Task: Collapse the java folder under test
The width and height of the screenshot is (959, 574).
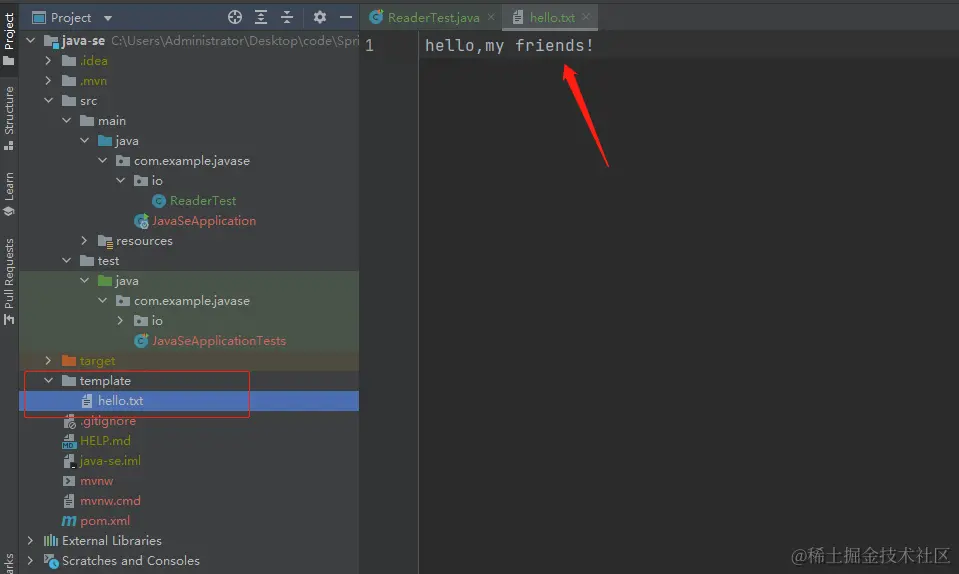Action: 84,281
